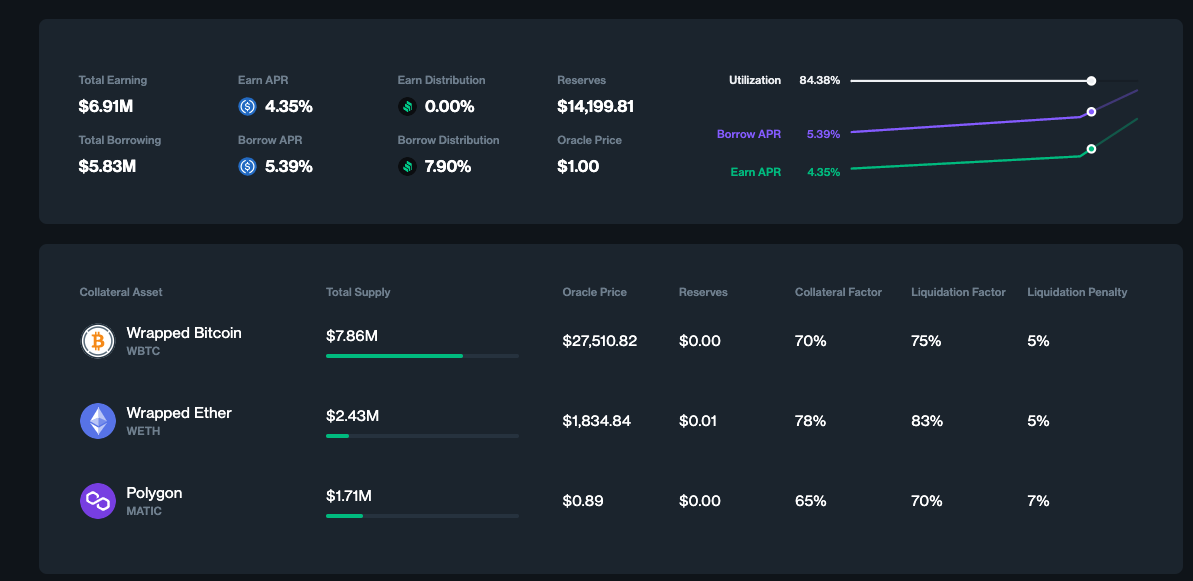Image resolution: width=1193 pixels, height=581 pixels.
Task: Click the USDC icon beside Borrow APR
Action: pyautogui.click(x=248, y=166)
